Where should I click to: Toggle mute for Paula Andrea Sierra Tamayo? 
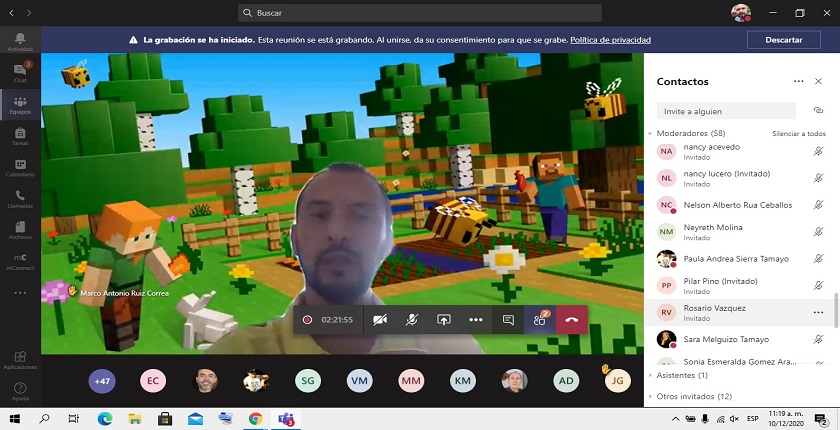[x=818, y=259]
